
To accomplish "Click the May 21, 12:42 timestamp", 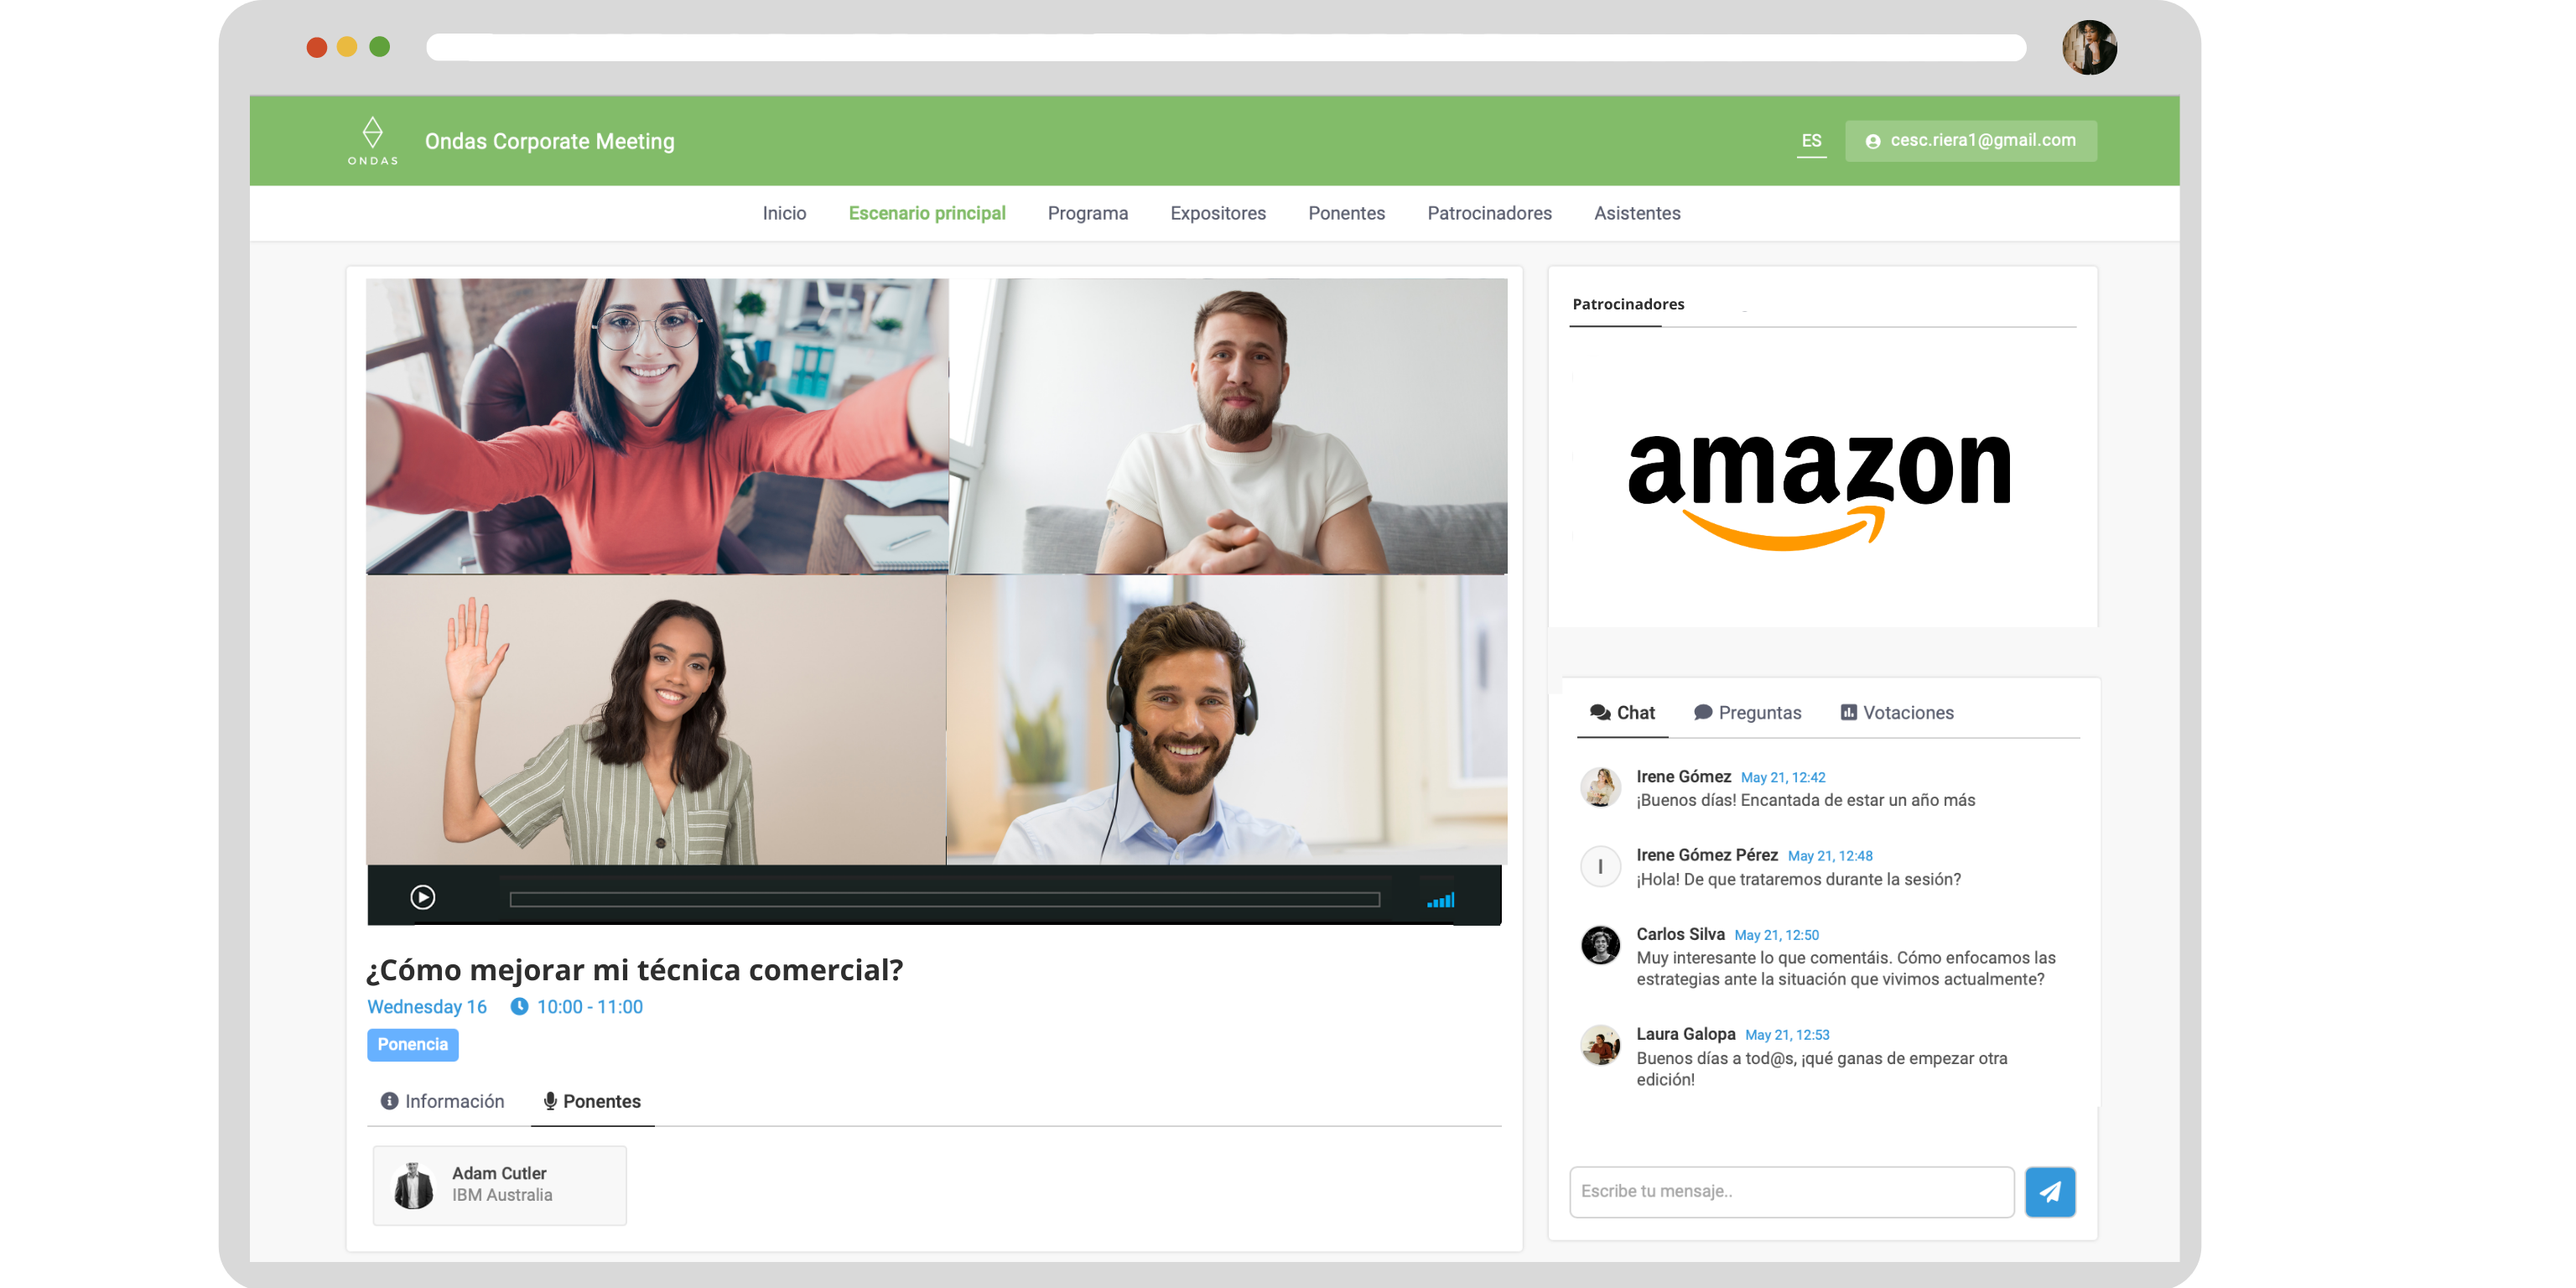I will tap(1782, 777).
